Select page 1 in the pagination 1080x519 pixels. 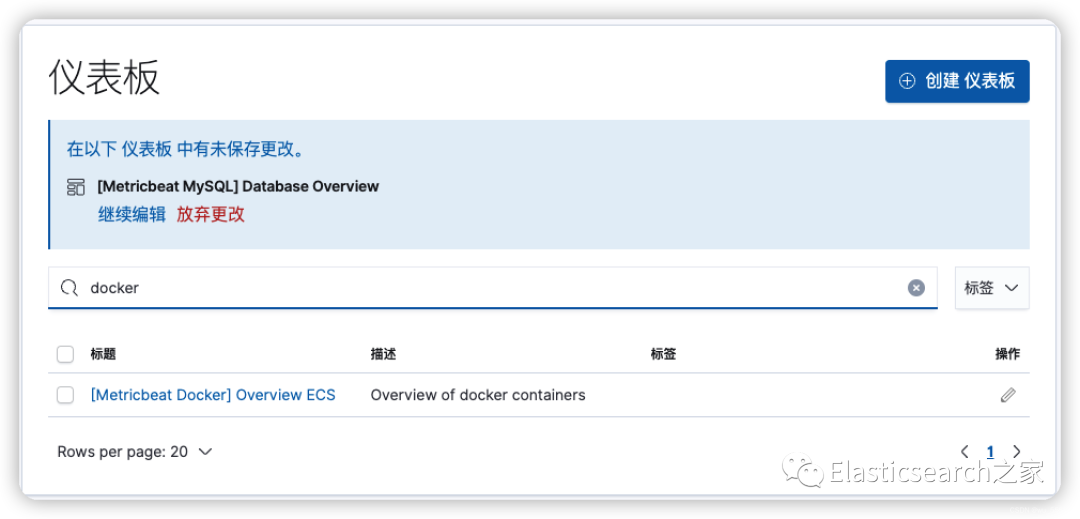pyautogui.click(x=990, y=452)
